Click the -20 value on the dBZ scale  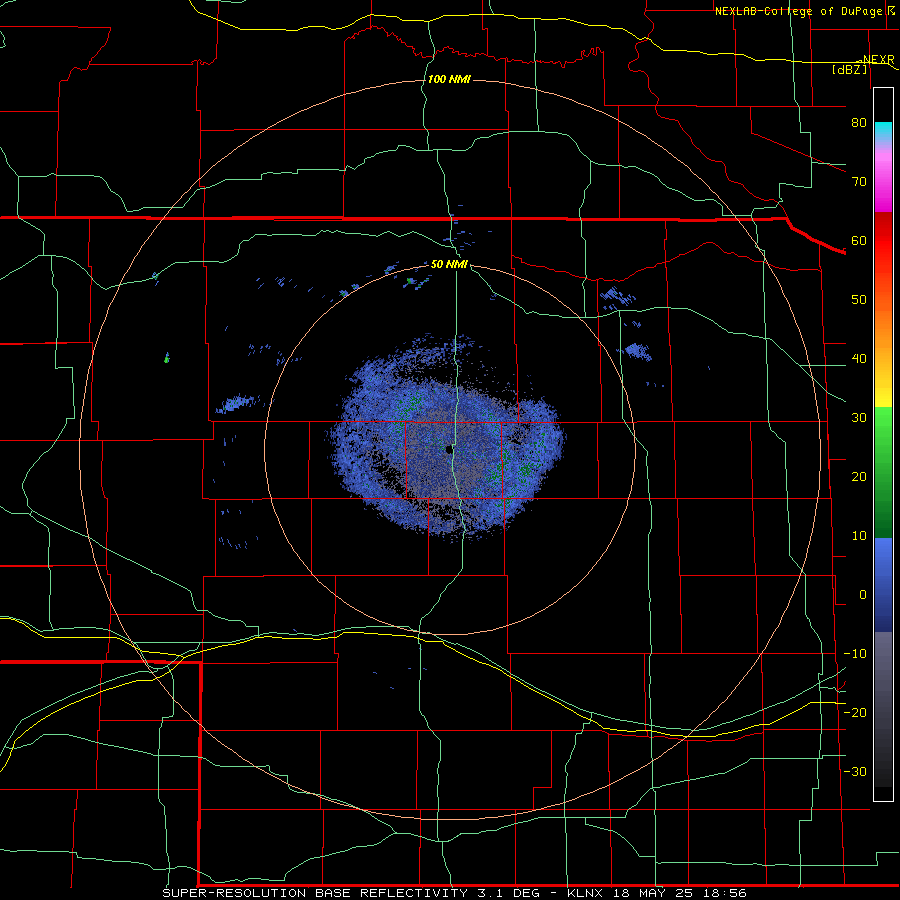(855, 712)
